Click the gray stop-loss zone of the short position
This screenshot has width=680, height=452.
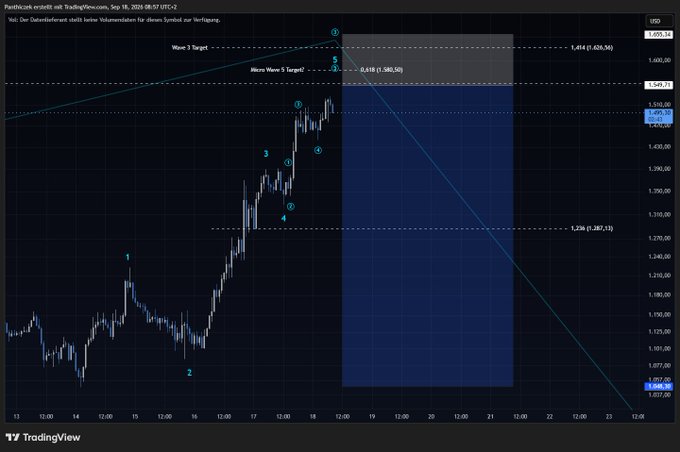click(x=428, y=60)
